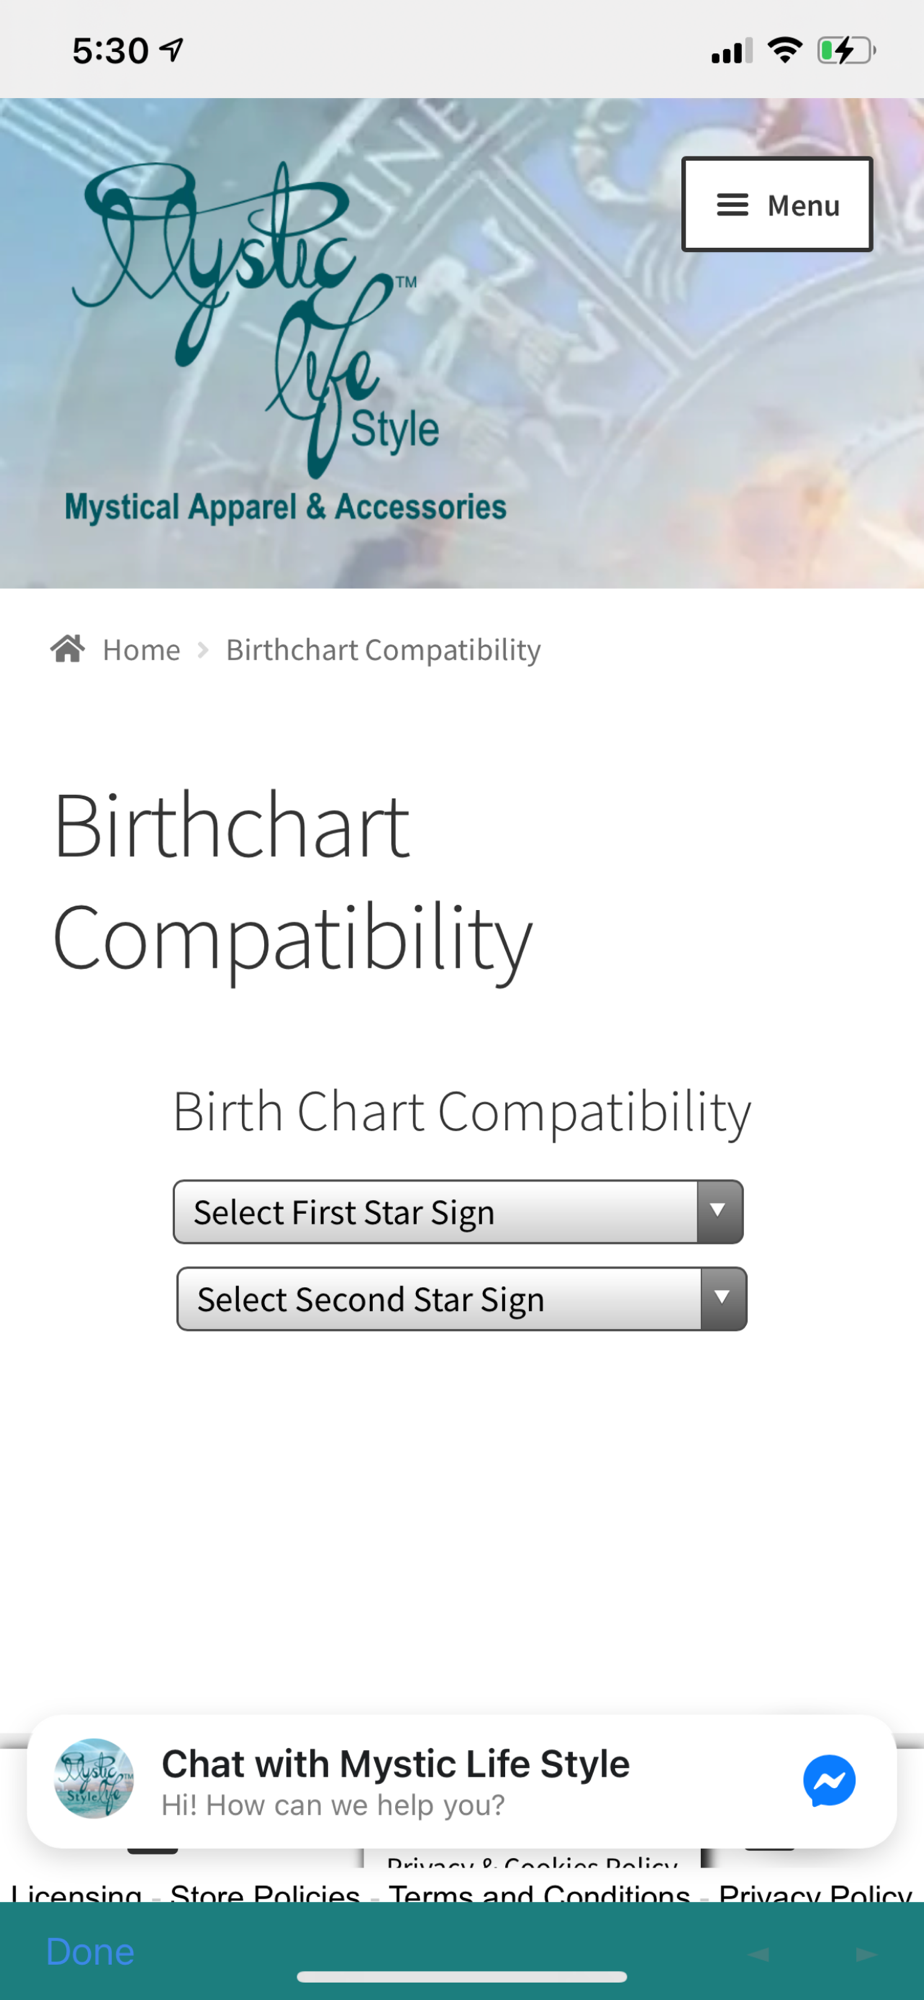The width and height of the screenshot is (924, 2000).
Task: Click the Home house icon in breadcrumb
Action: tap(68, 649)
